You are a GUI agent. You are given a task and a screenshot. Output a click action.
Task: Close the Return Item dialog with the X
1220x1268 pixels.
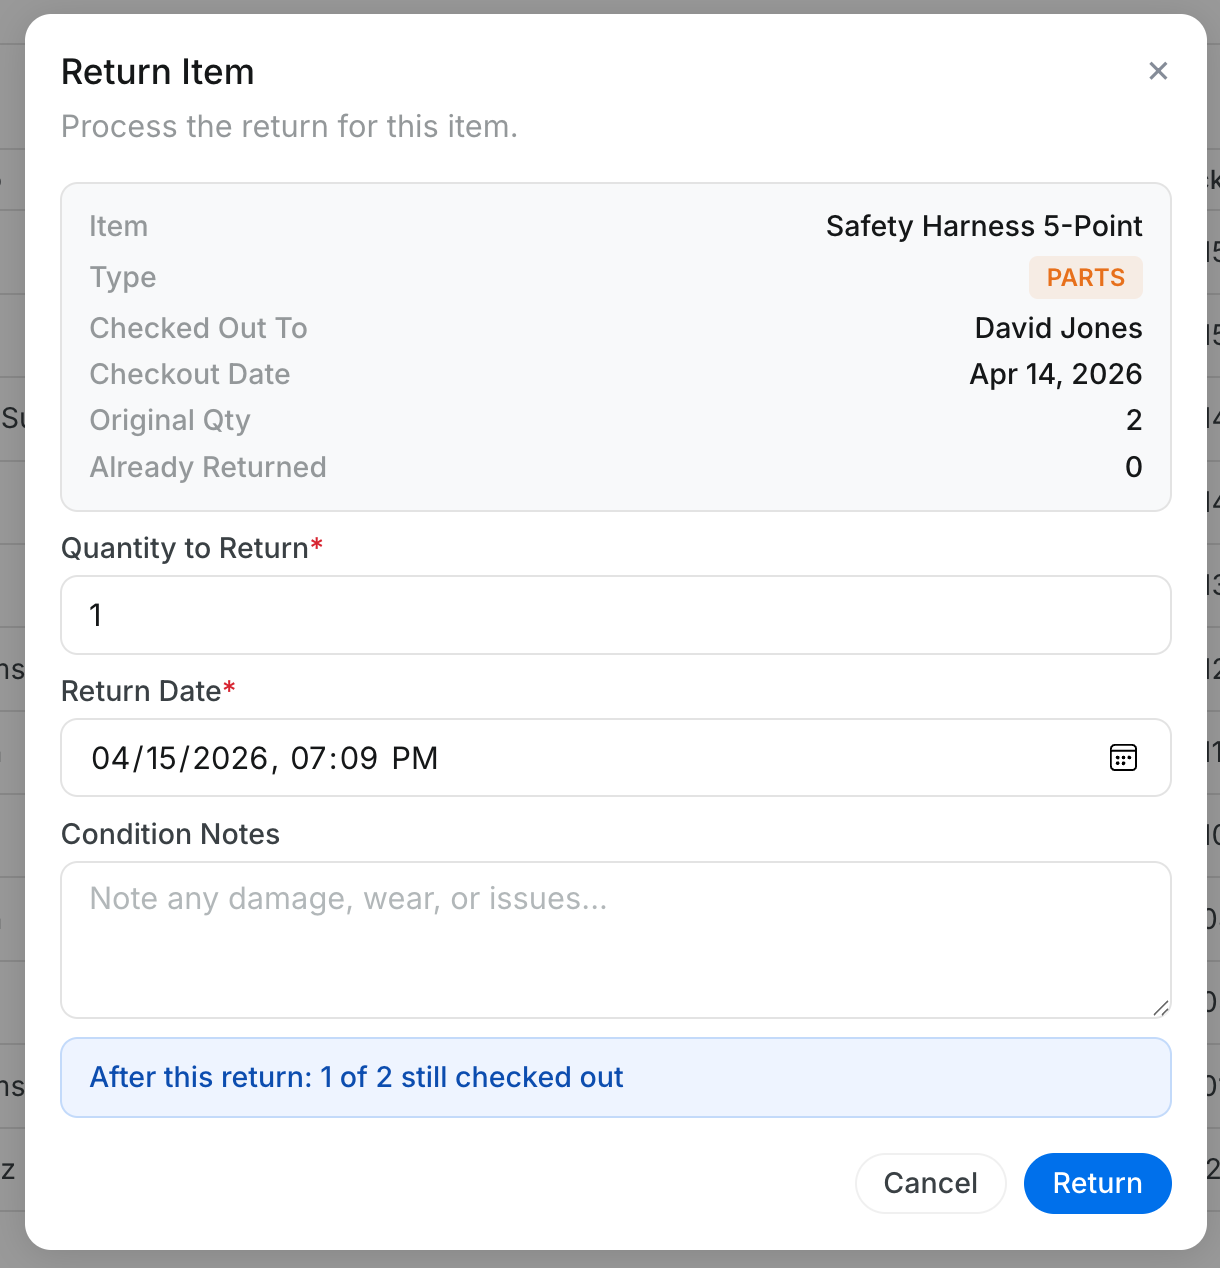(1158, 71)
